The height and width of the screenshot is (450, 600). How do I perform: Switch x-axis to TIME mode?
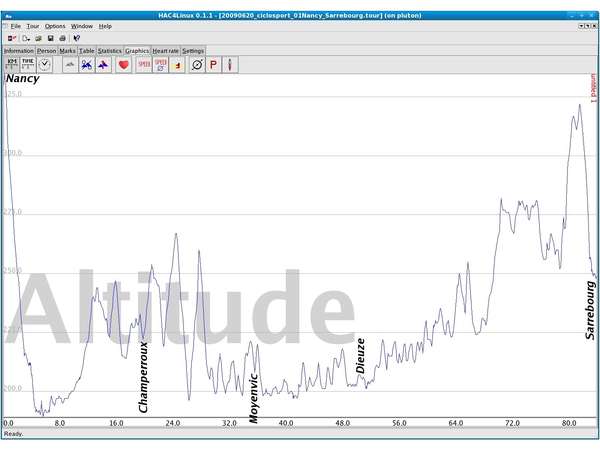tap(28, 64)
